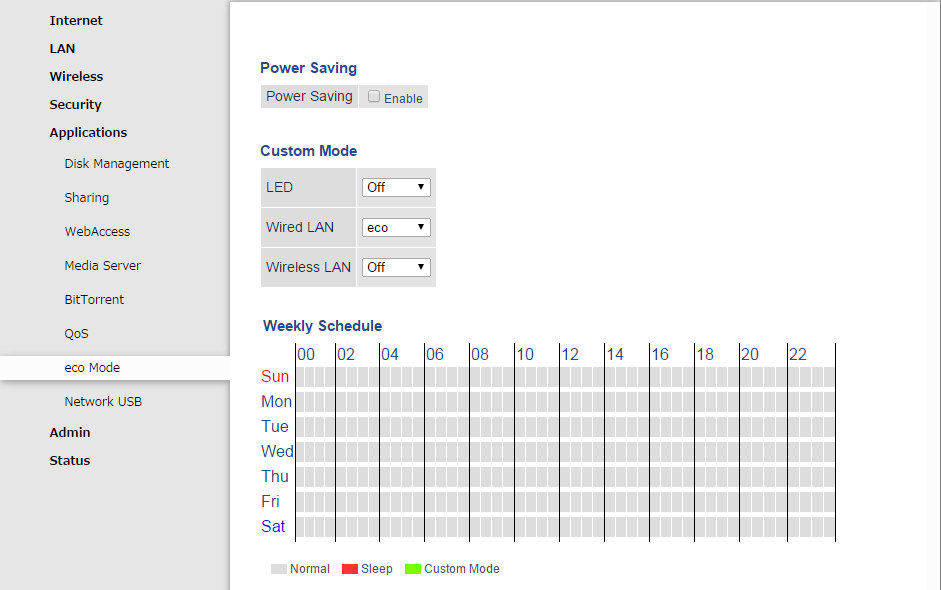941x590 pixels.
Task: Click the Sat row label in schedule
Action: pos(273,526)
